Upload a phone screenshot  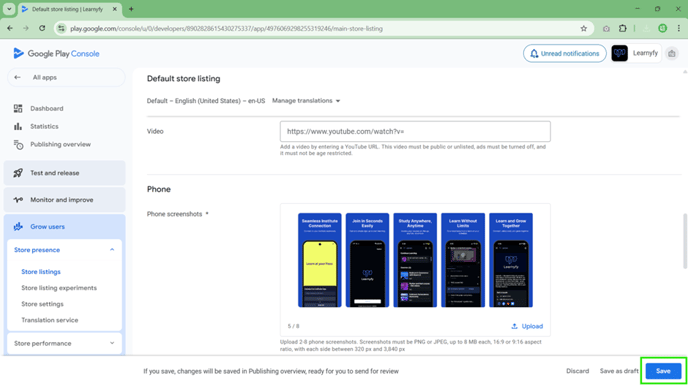pyautogui.click(x=527, y=326)
